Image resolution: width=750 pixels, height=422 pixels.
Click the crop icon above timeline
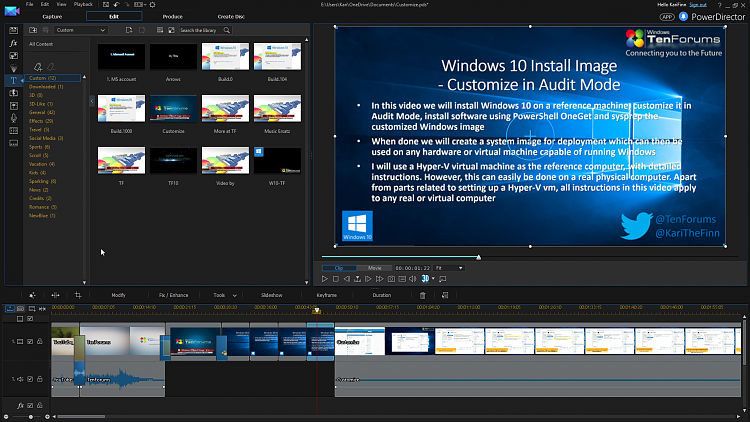point(78,295)
